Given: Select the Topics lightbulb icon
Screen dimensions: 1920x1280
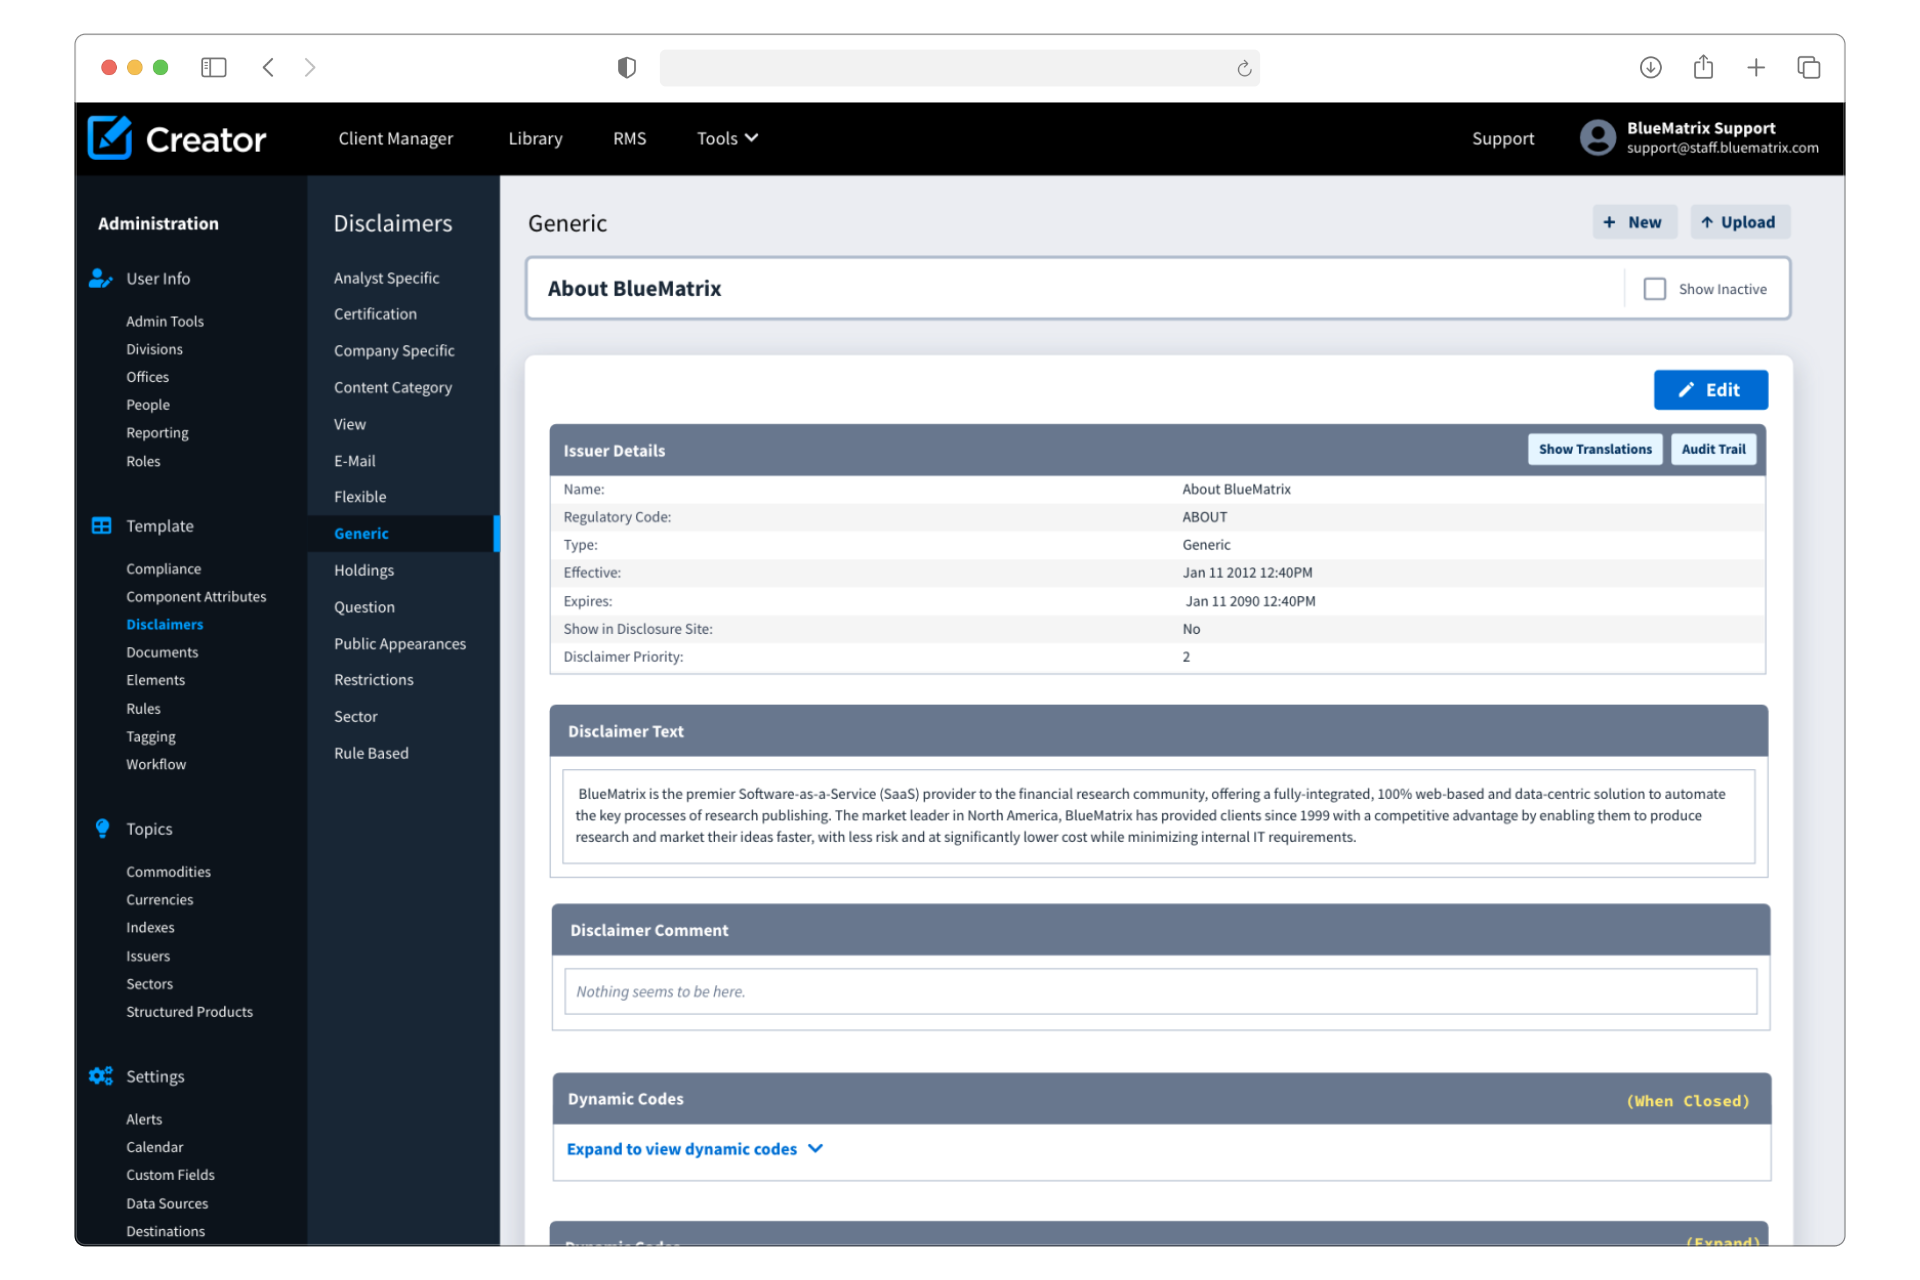Looking at the screenshot, I should 101,828.
